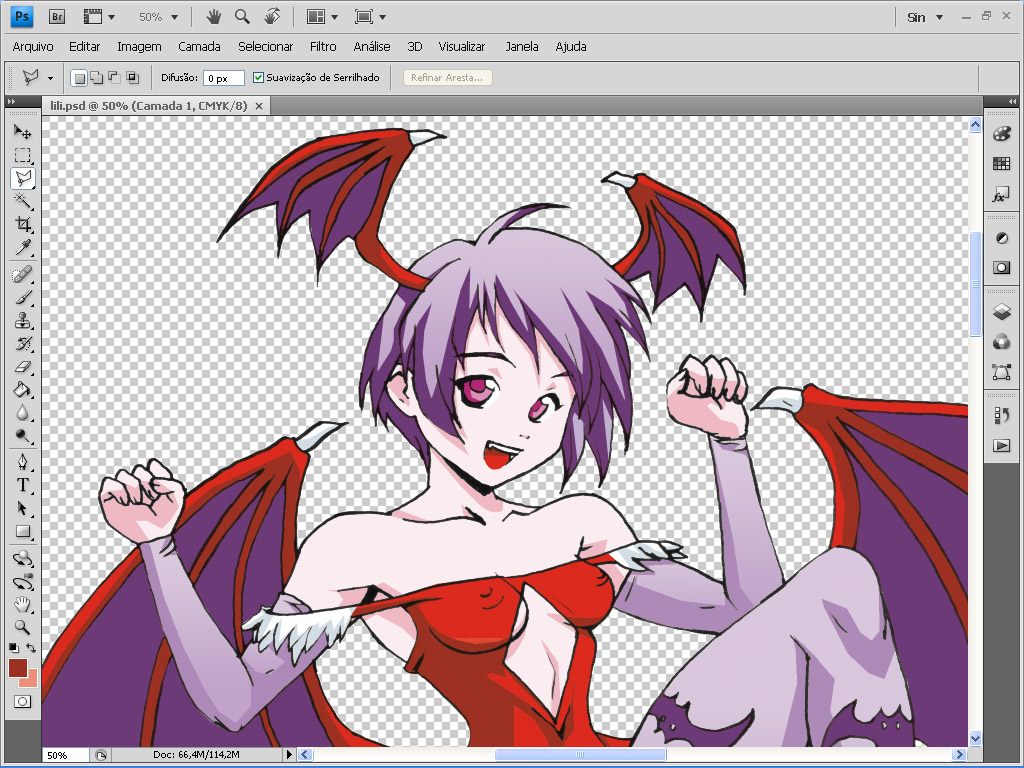This screenshot has height=768, width=1024.
Task: Select the Eraser tool
Action: point(23,366)
